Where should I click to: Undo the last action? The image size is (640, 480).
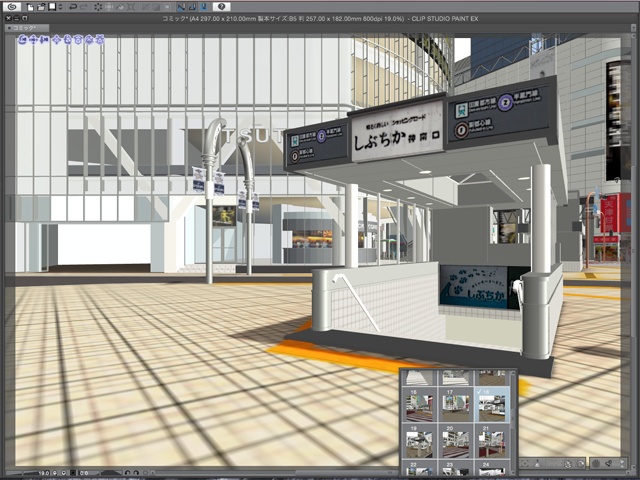[73, 7]
